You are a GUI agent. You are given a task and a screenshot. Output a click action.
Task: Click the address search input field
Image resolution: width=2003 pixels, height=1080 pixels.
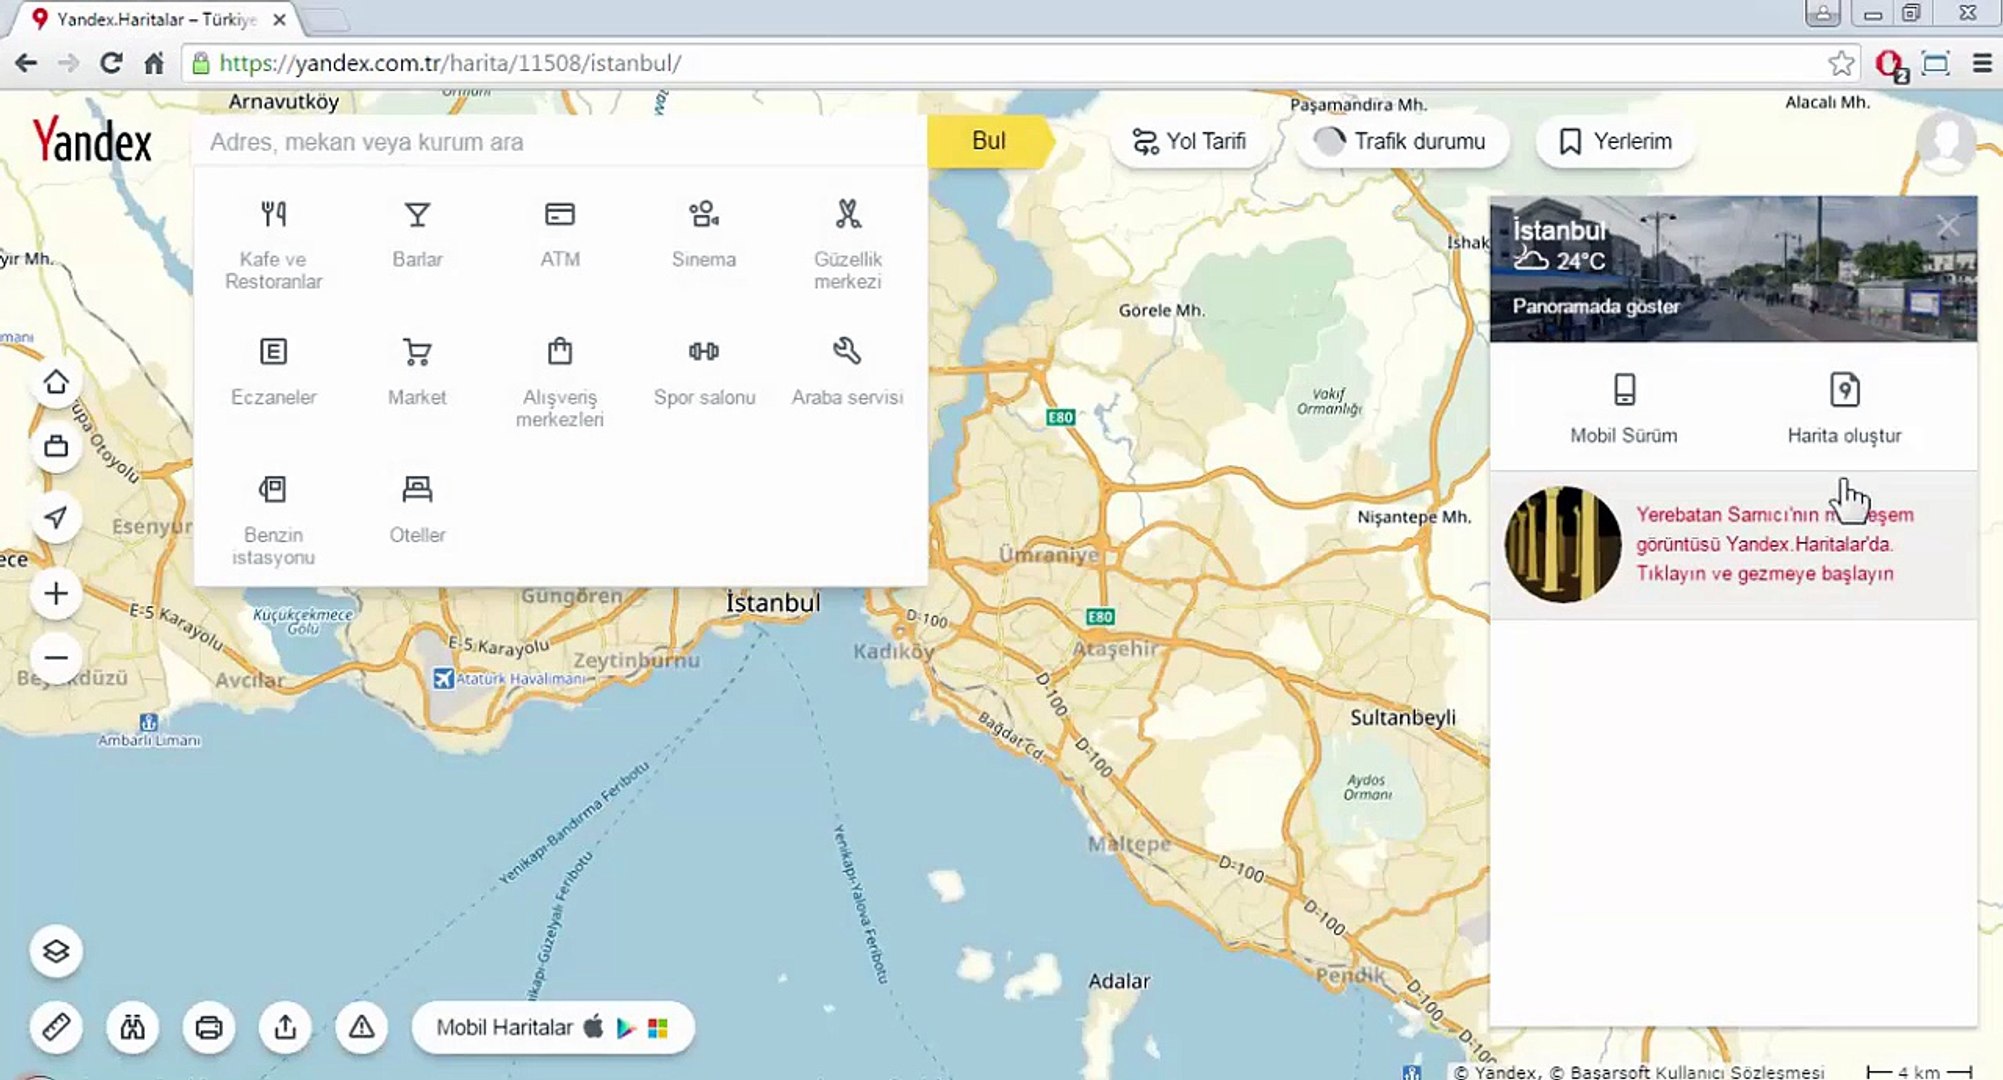pos(560,142)
